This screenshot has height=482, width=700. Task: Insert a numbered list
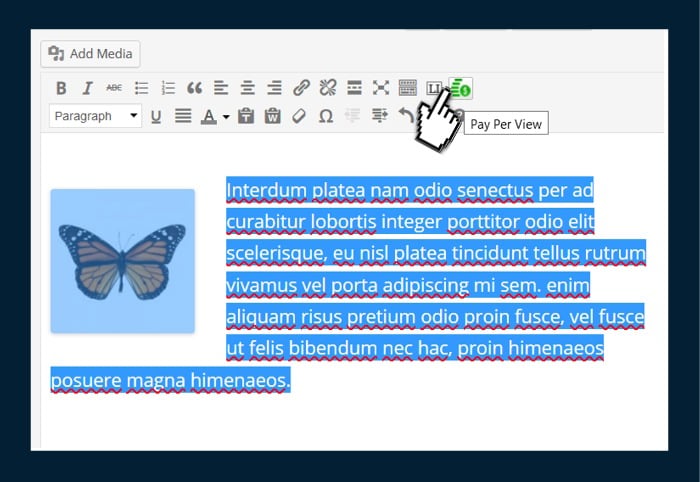[168, 88]
